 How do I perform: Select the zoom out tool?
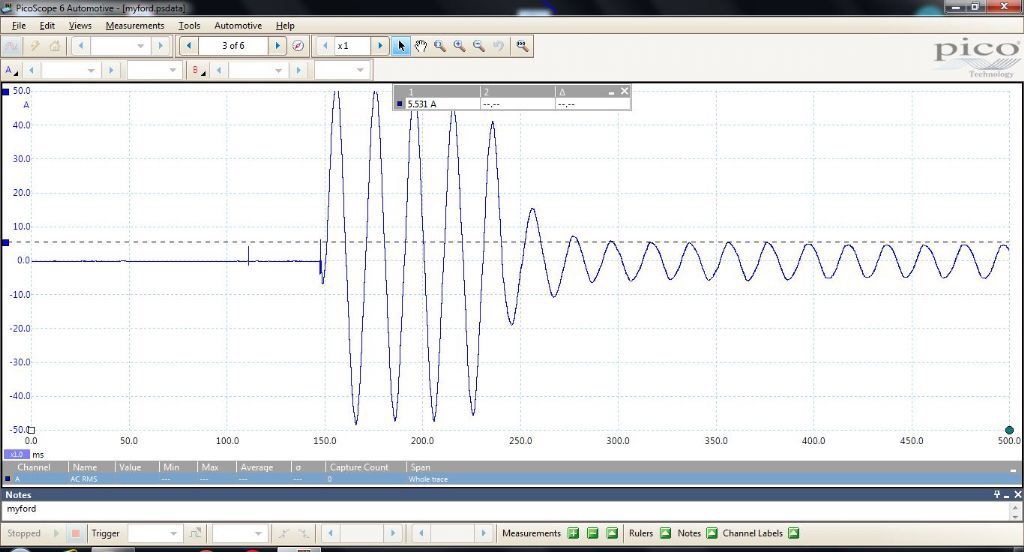click(x=479, y=46)
